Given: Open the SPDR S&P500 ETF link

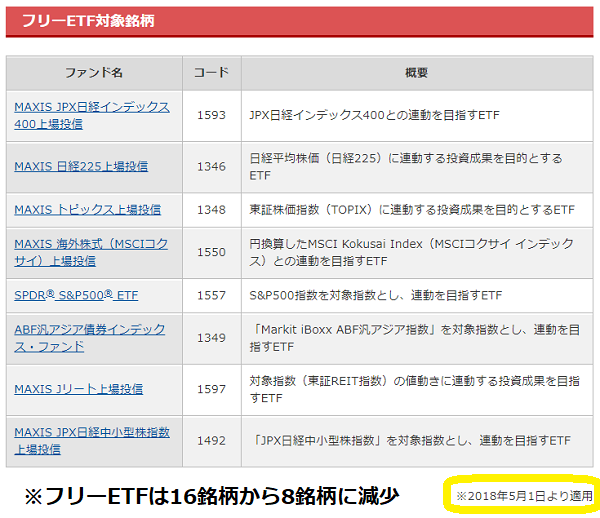Looking at the screenshot, I should [x=76, y=295].
